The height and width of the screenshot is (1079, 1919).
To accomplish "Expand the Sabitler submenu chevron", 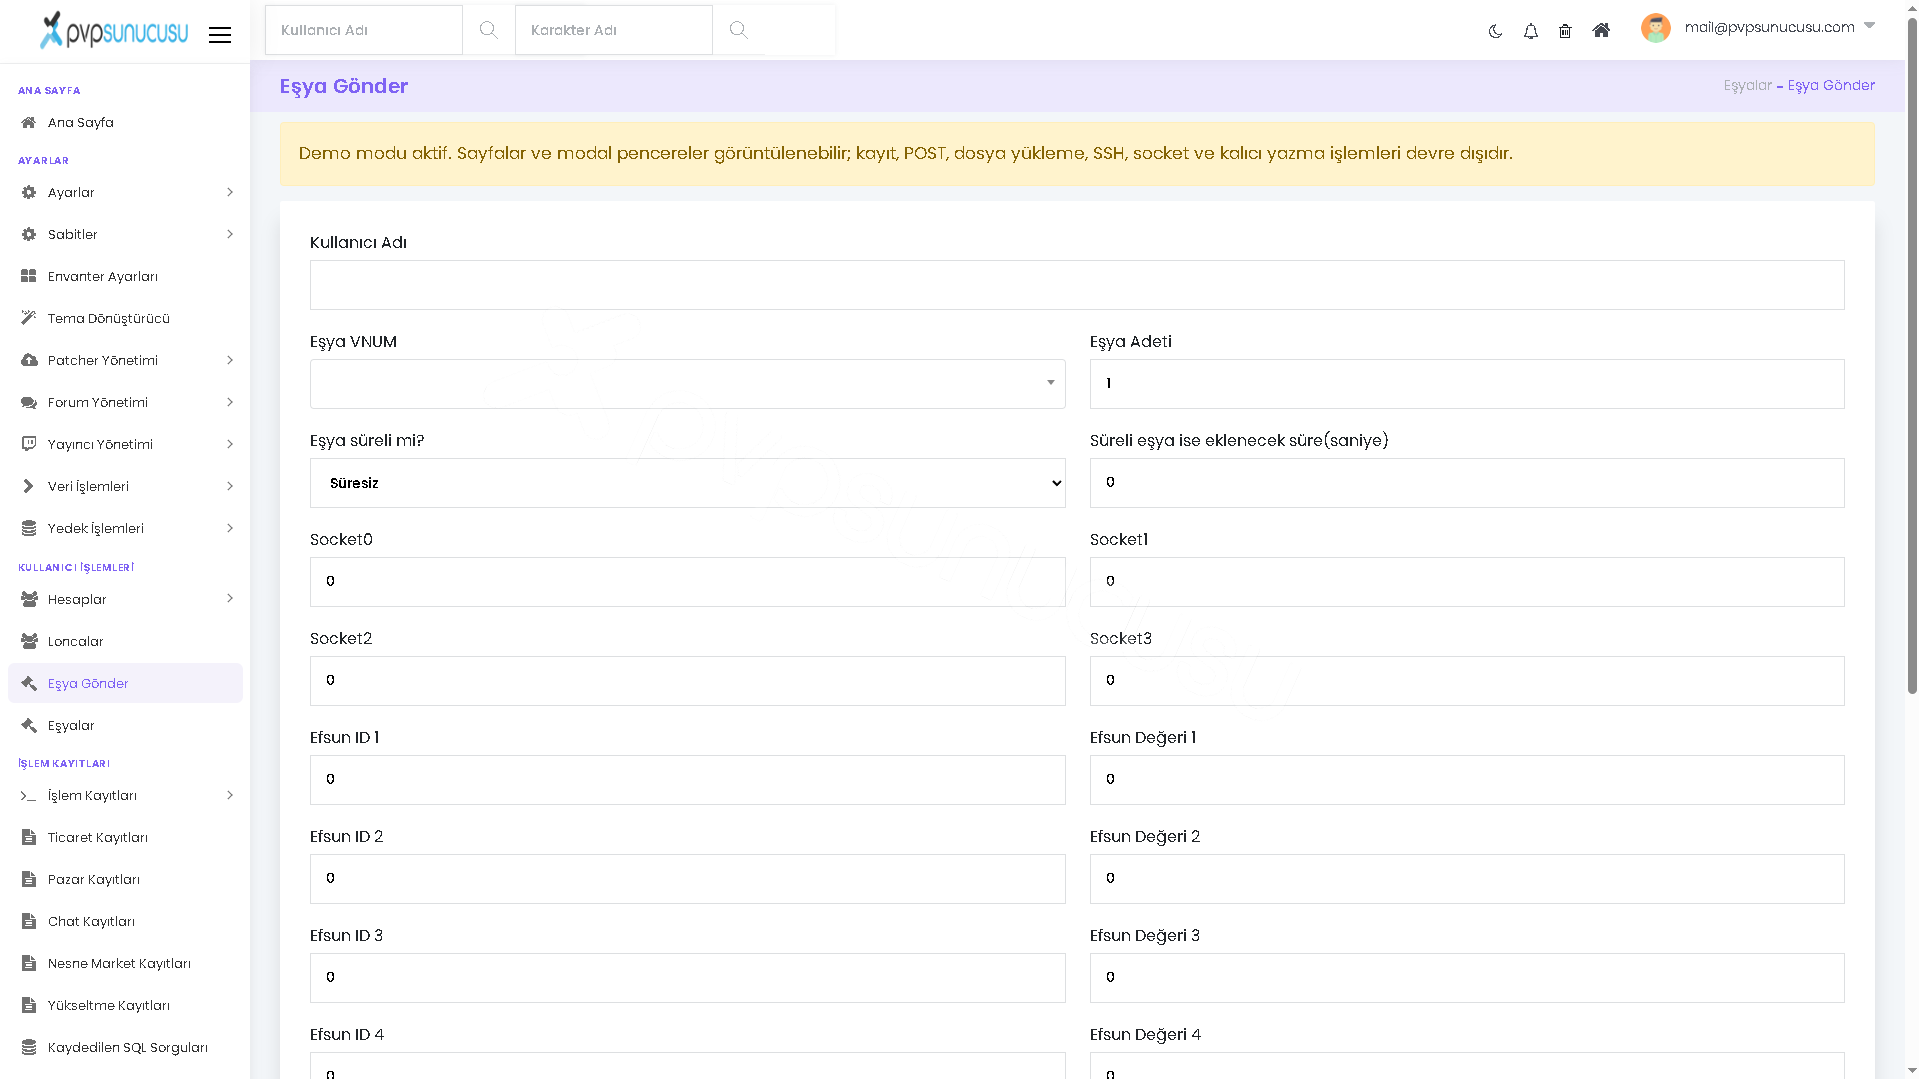I will pos(230,234).
